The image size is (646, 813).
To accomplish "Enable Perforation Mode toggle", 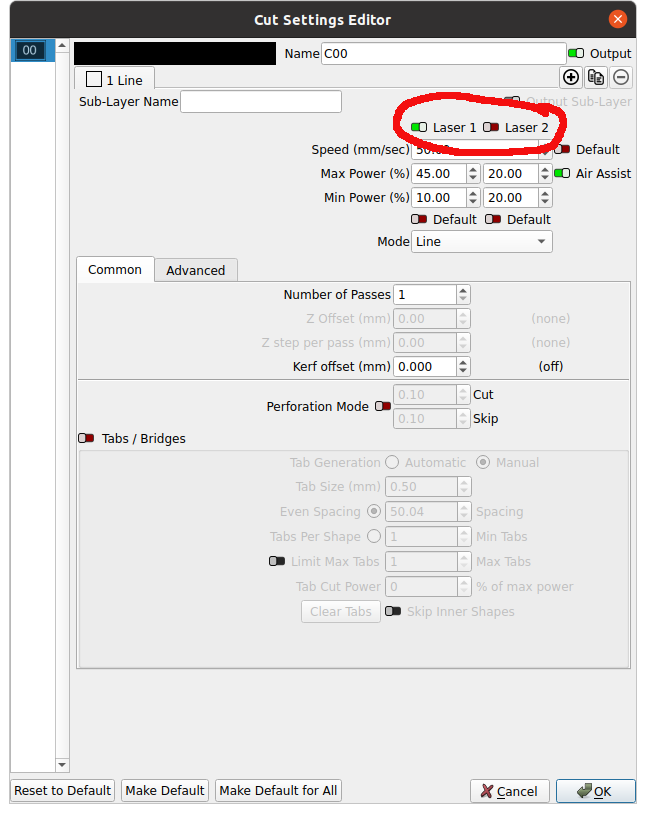I will click(383, 407).
